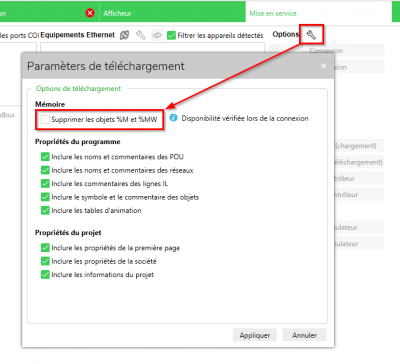
Task: Uncheck Inclure les informations du projet
Action: tap(45, 275)
